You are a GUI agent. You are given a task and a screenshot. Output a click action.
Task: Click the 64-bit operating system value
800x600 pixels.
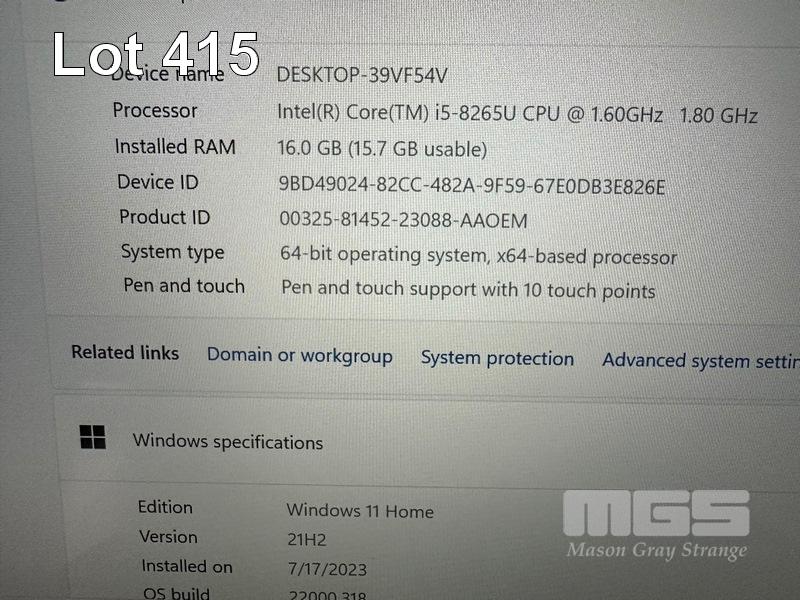[x=478, y=255]
